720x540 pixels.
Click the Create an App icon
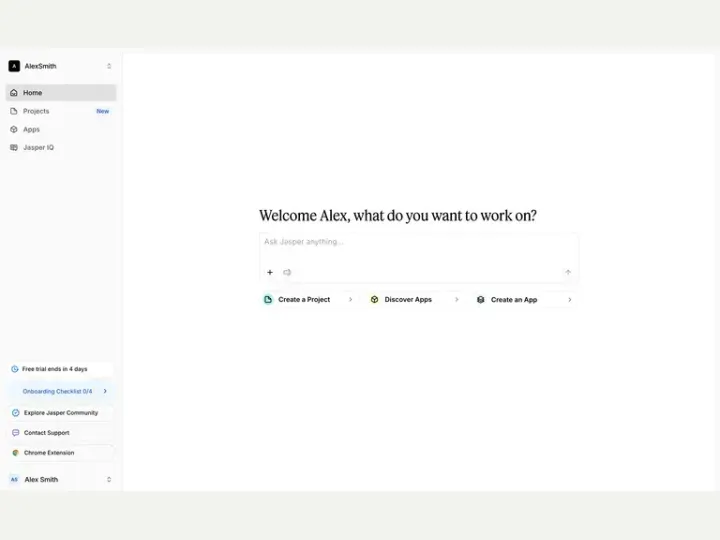pos(481,299)
